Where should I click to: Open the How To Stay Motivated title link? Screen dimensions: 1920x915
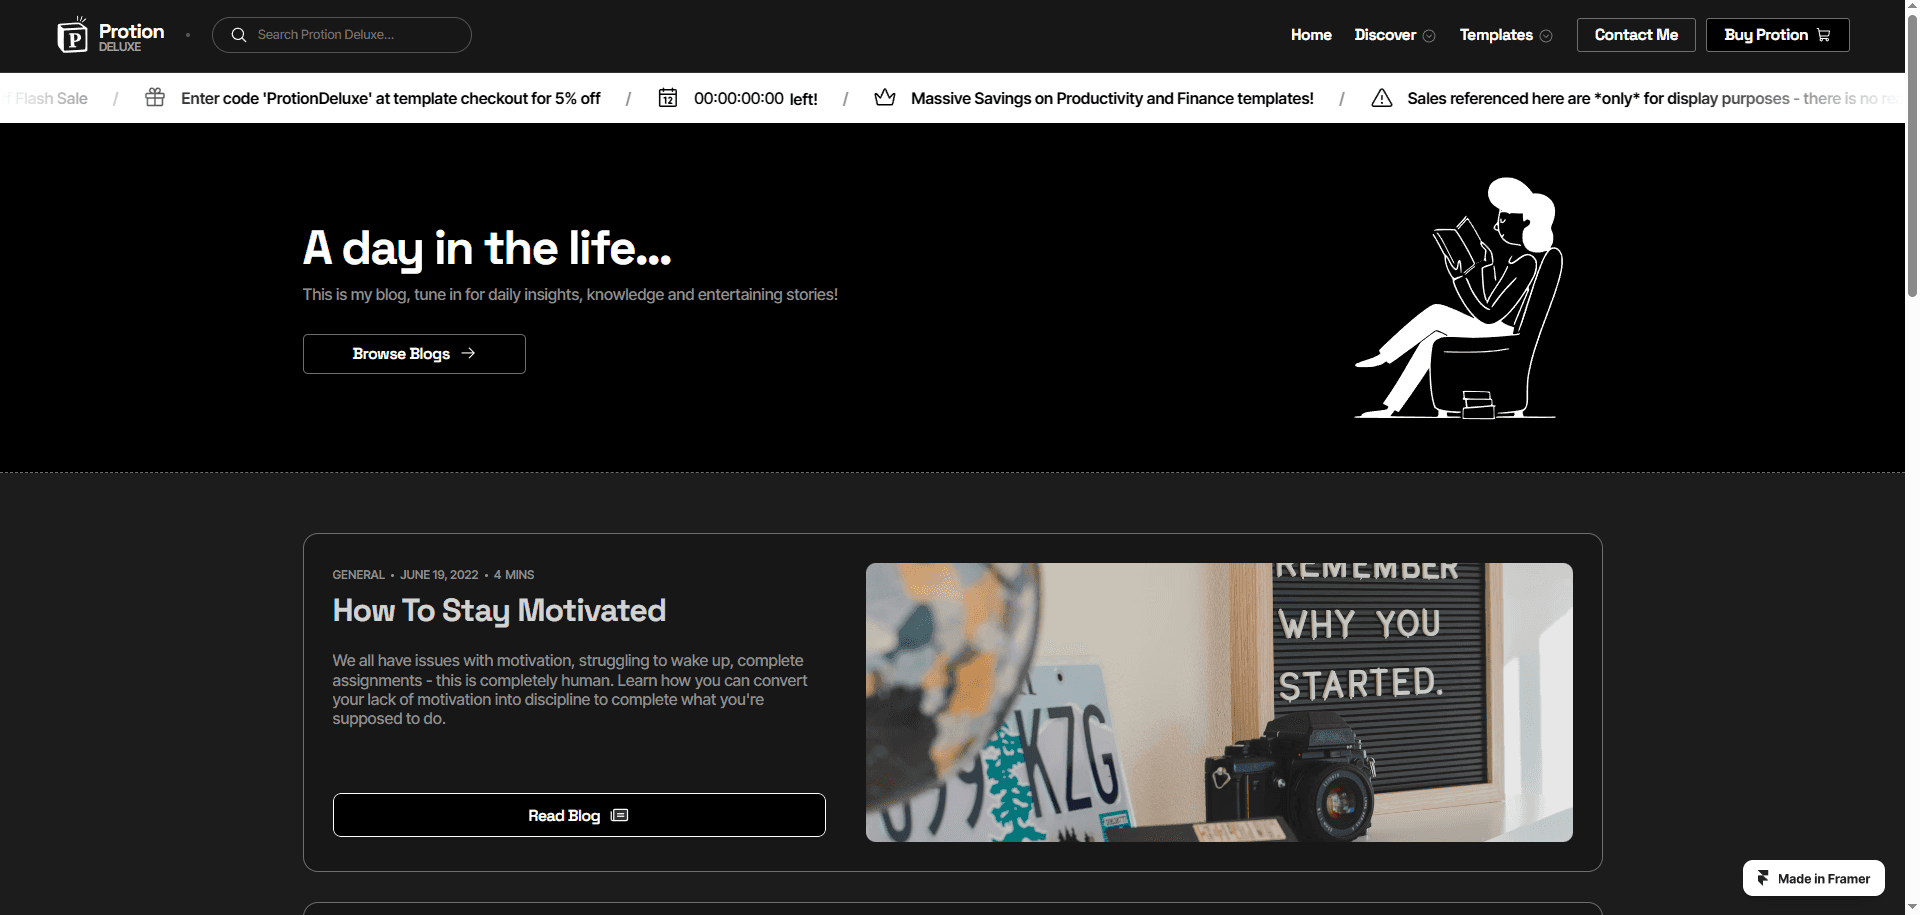click(x=499, y=610)
